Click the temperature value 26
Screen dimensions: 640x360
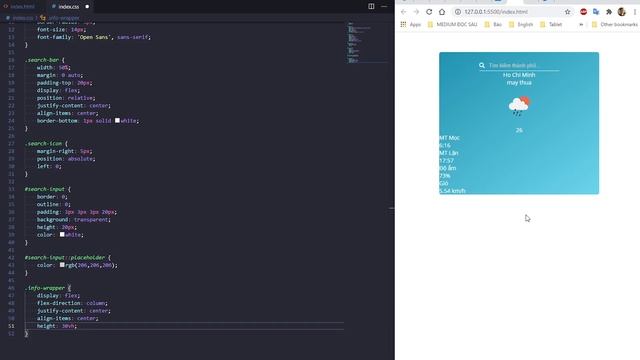tap(519, 130)
